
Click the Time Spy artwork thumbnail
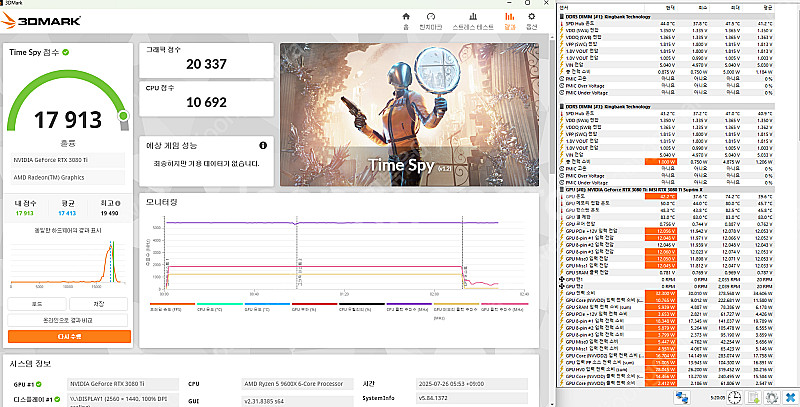409,114
